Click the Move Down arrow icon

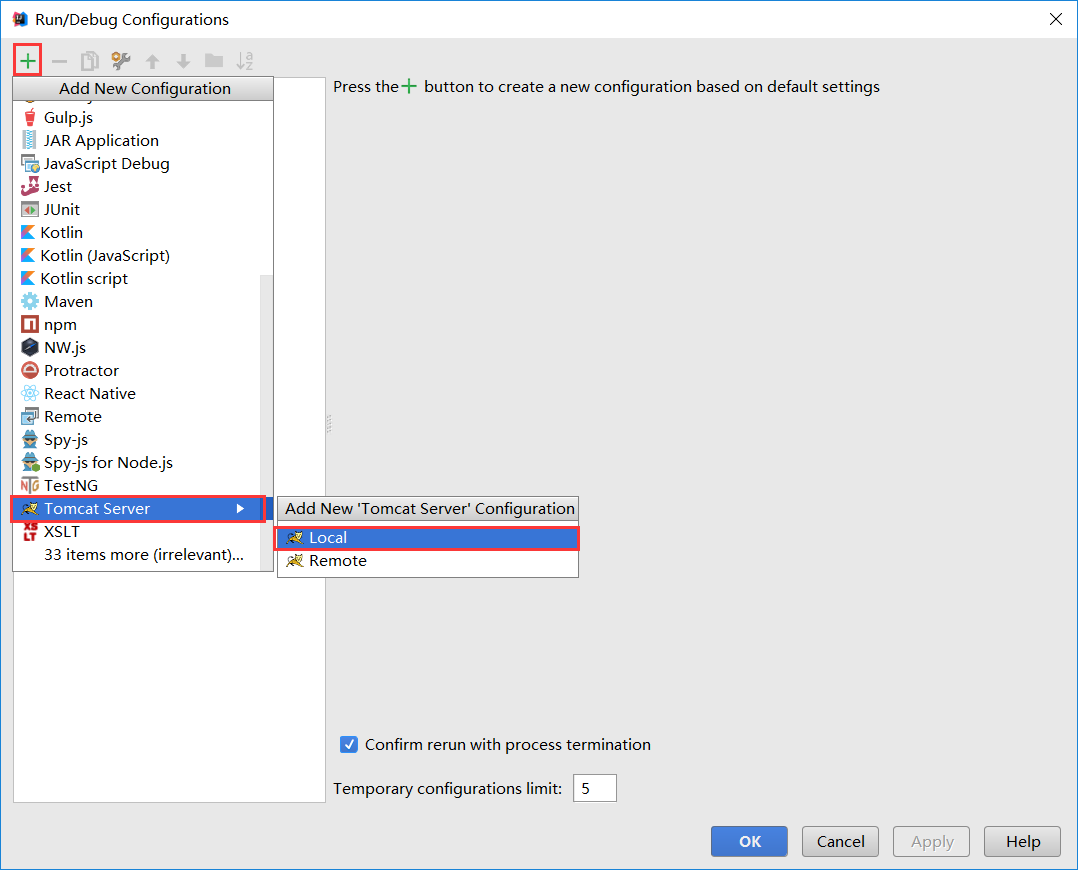tap(183, 61)
